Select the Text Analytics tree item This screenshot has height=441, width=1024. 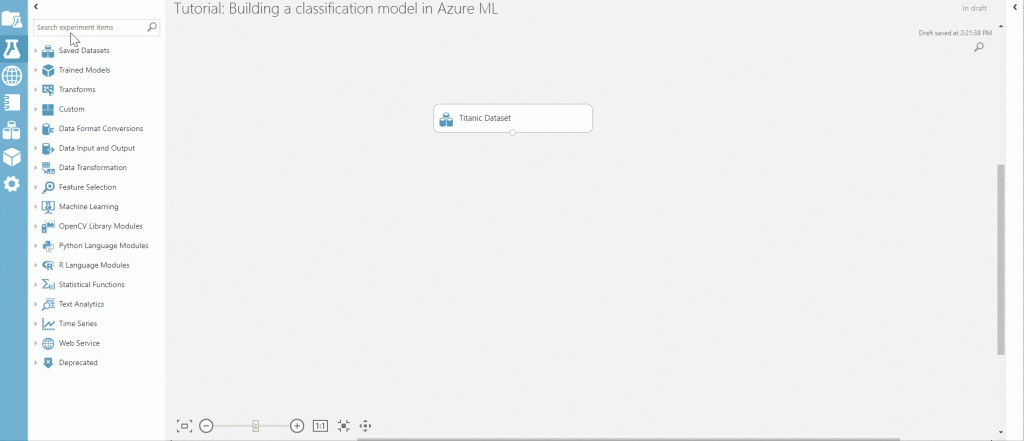click(x=81, y=304)
